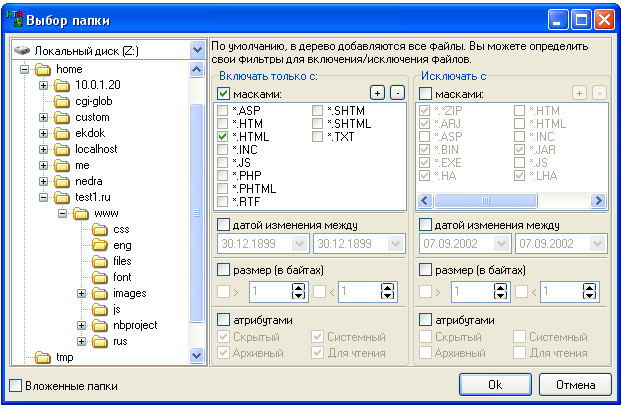621x409 pixels.
Task: Check the *.PHTML include mask
Action: coord(223,188)
